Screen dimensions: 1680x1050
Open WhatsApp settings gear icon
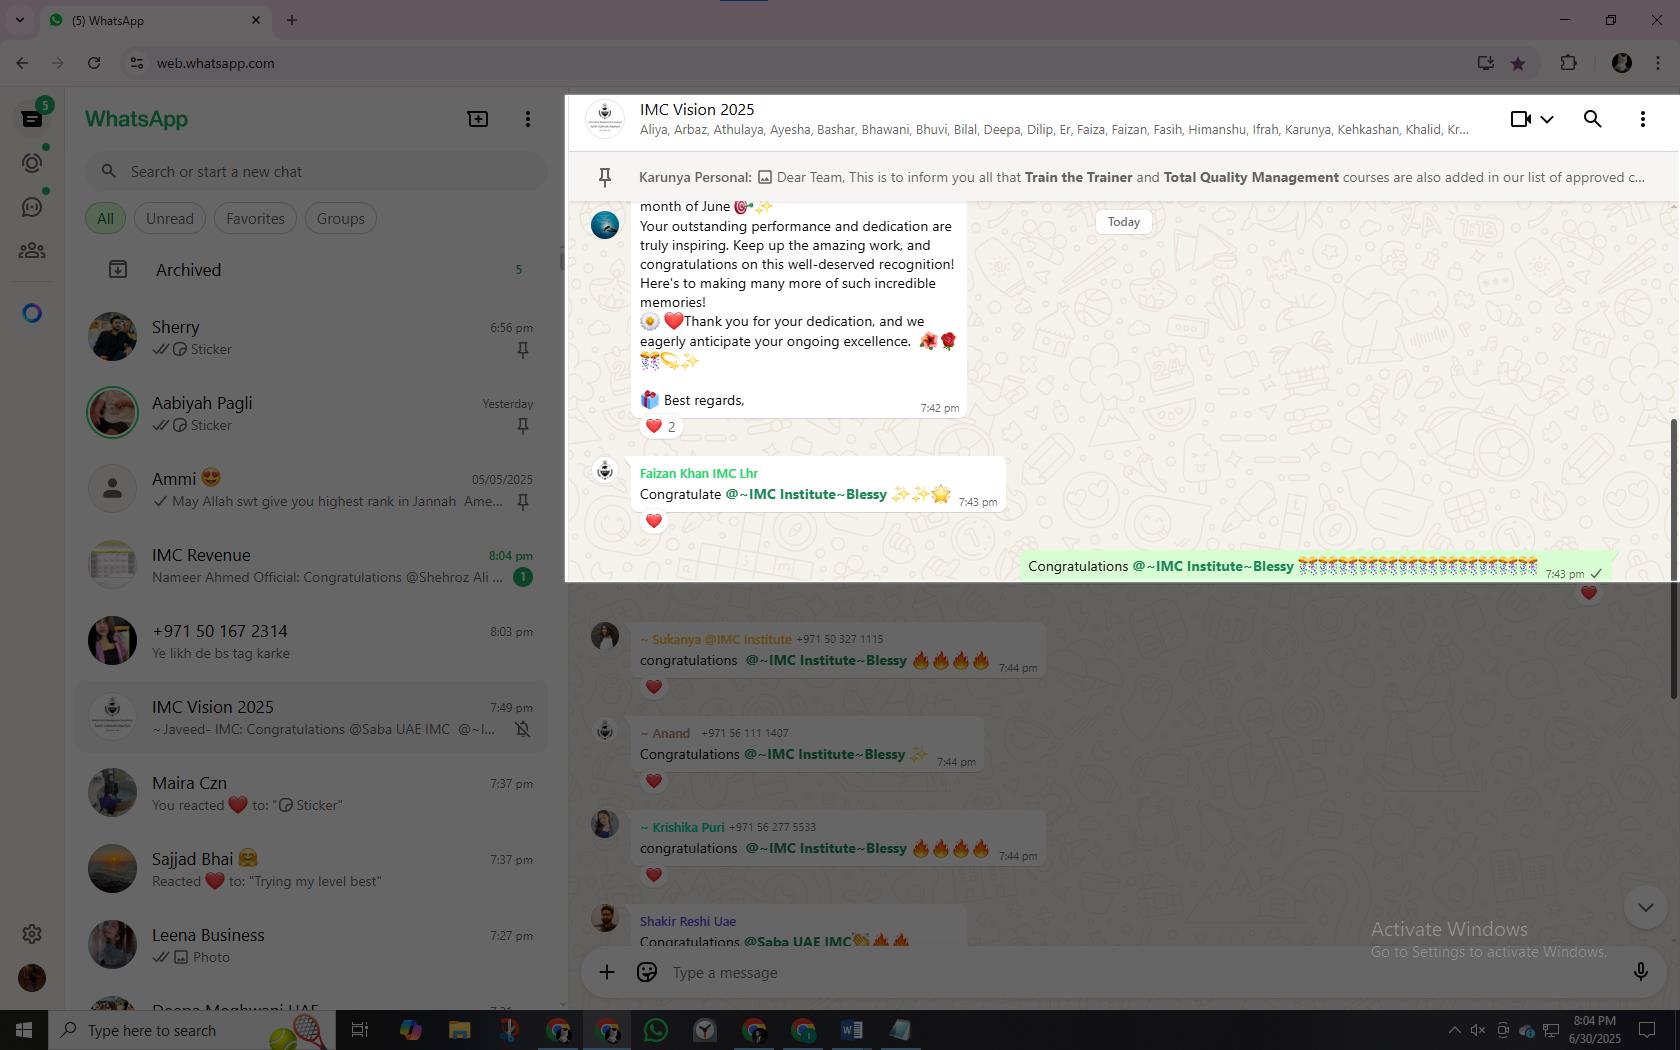click(32, 934)
